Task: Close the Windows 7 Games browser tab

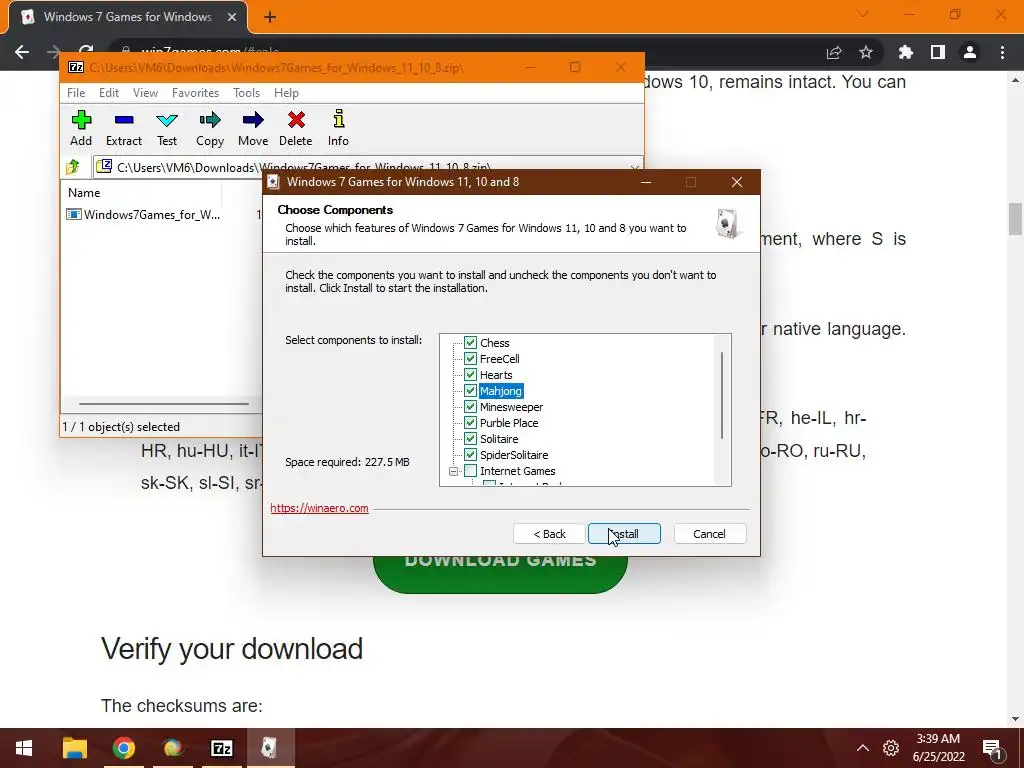Action: pos(232,17)
